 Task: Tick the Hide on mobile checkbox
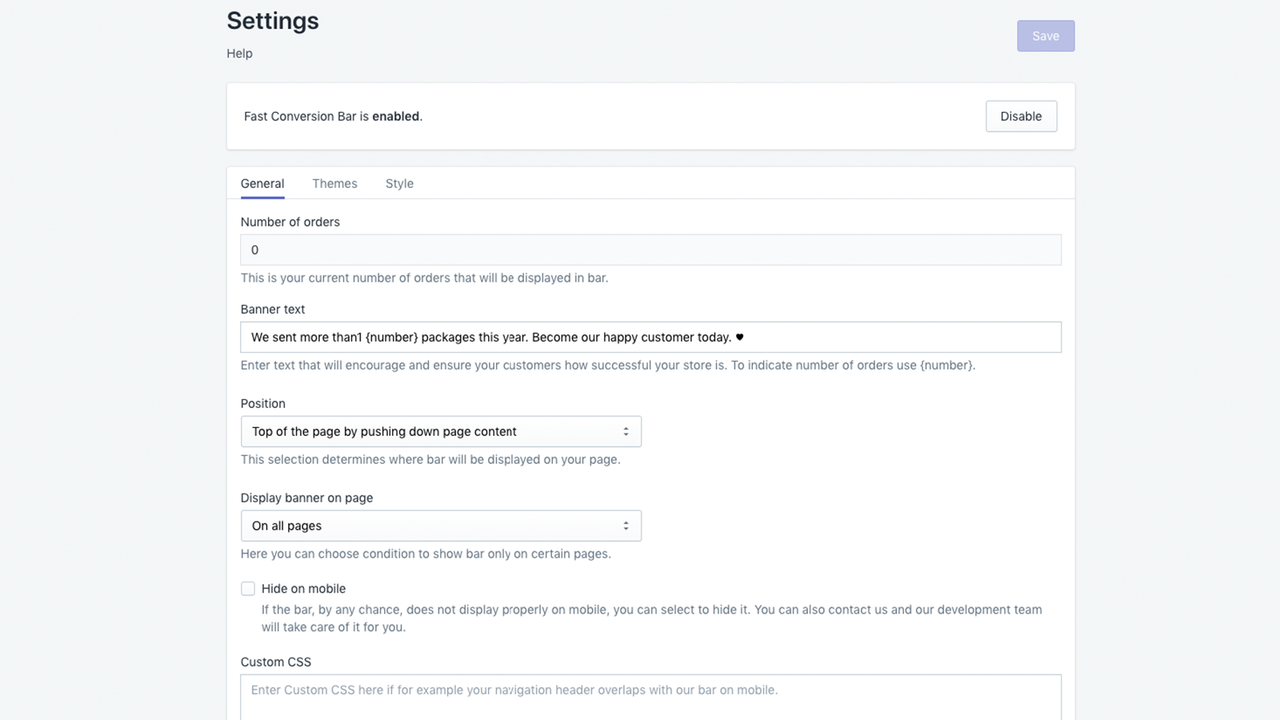coord(248,588)
